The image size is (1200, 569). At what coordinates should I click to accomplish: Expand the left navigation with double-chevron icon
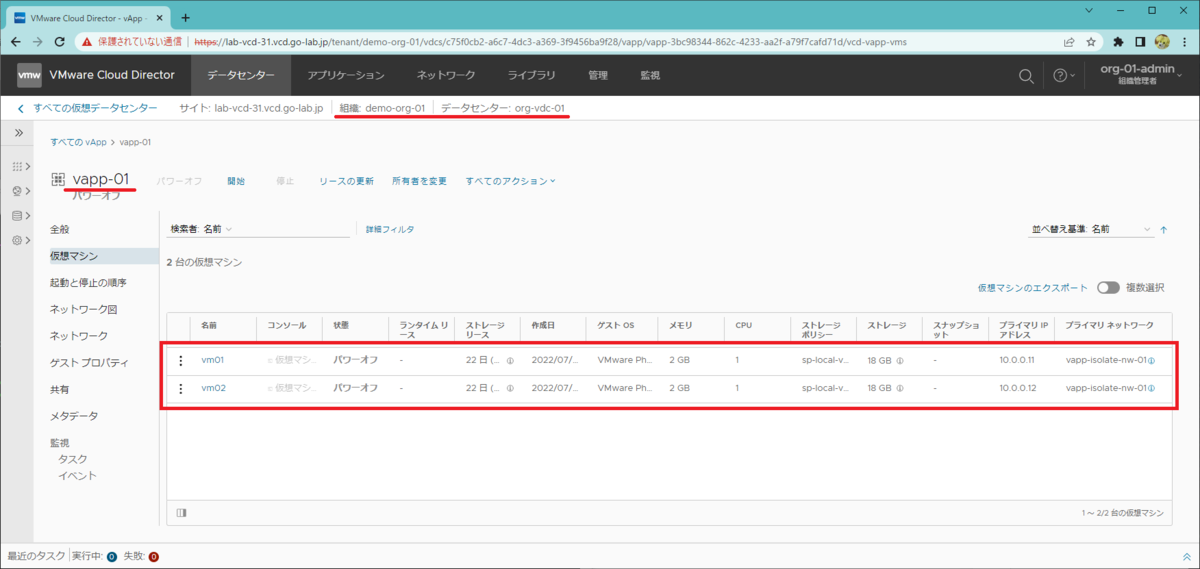(x=18, y=133)
